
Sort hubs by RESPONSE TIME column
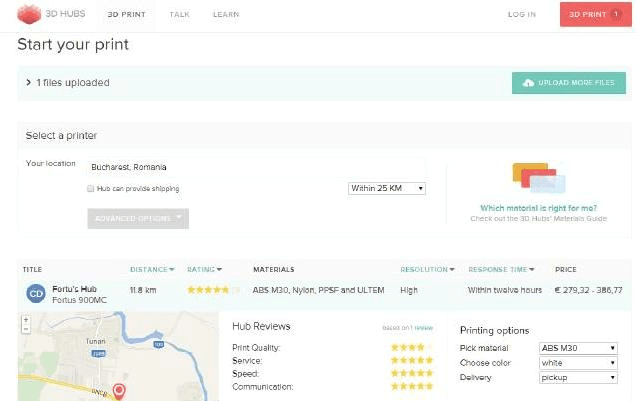(501, 269)
